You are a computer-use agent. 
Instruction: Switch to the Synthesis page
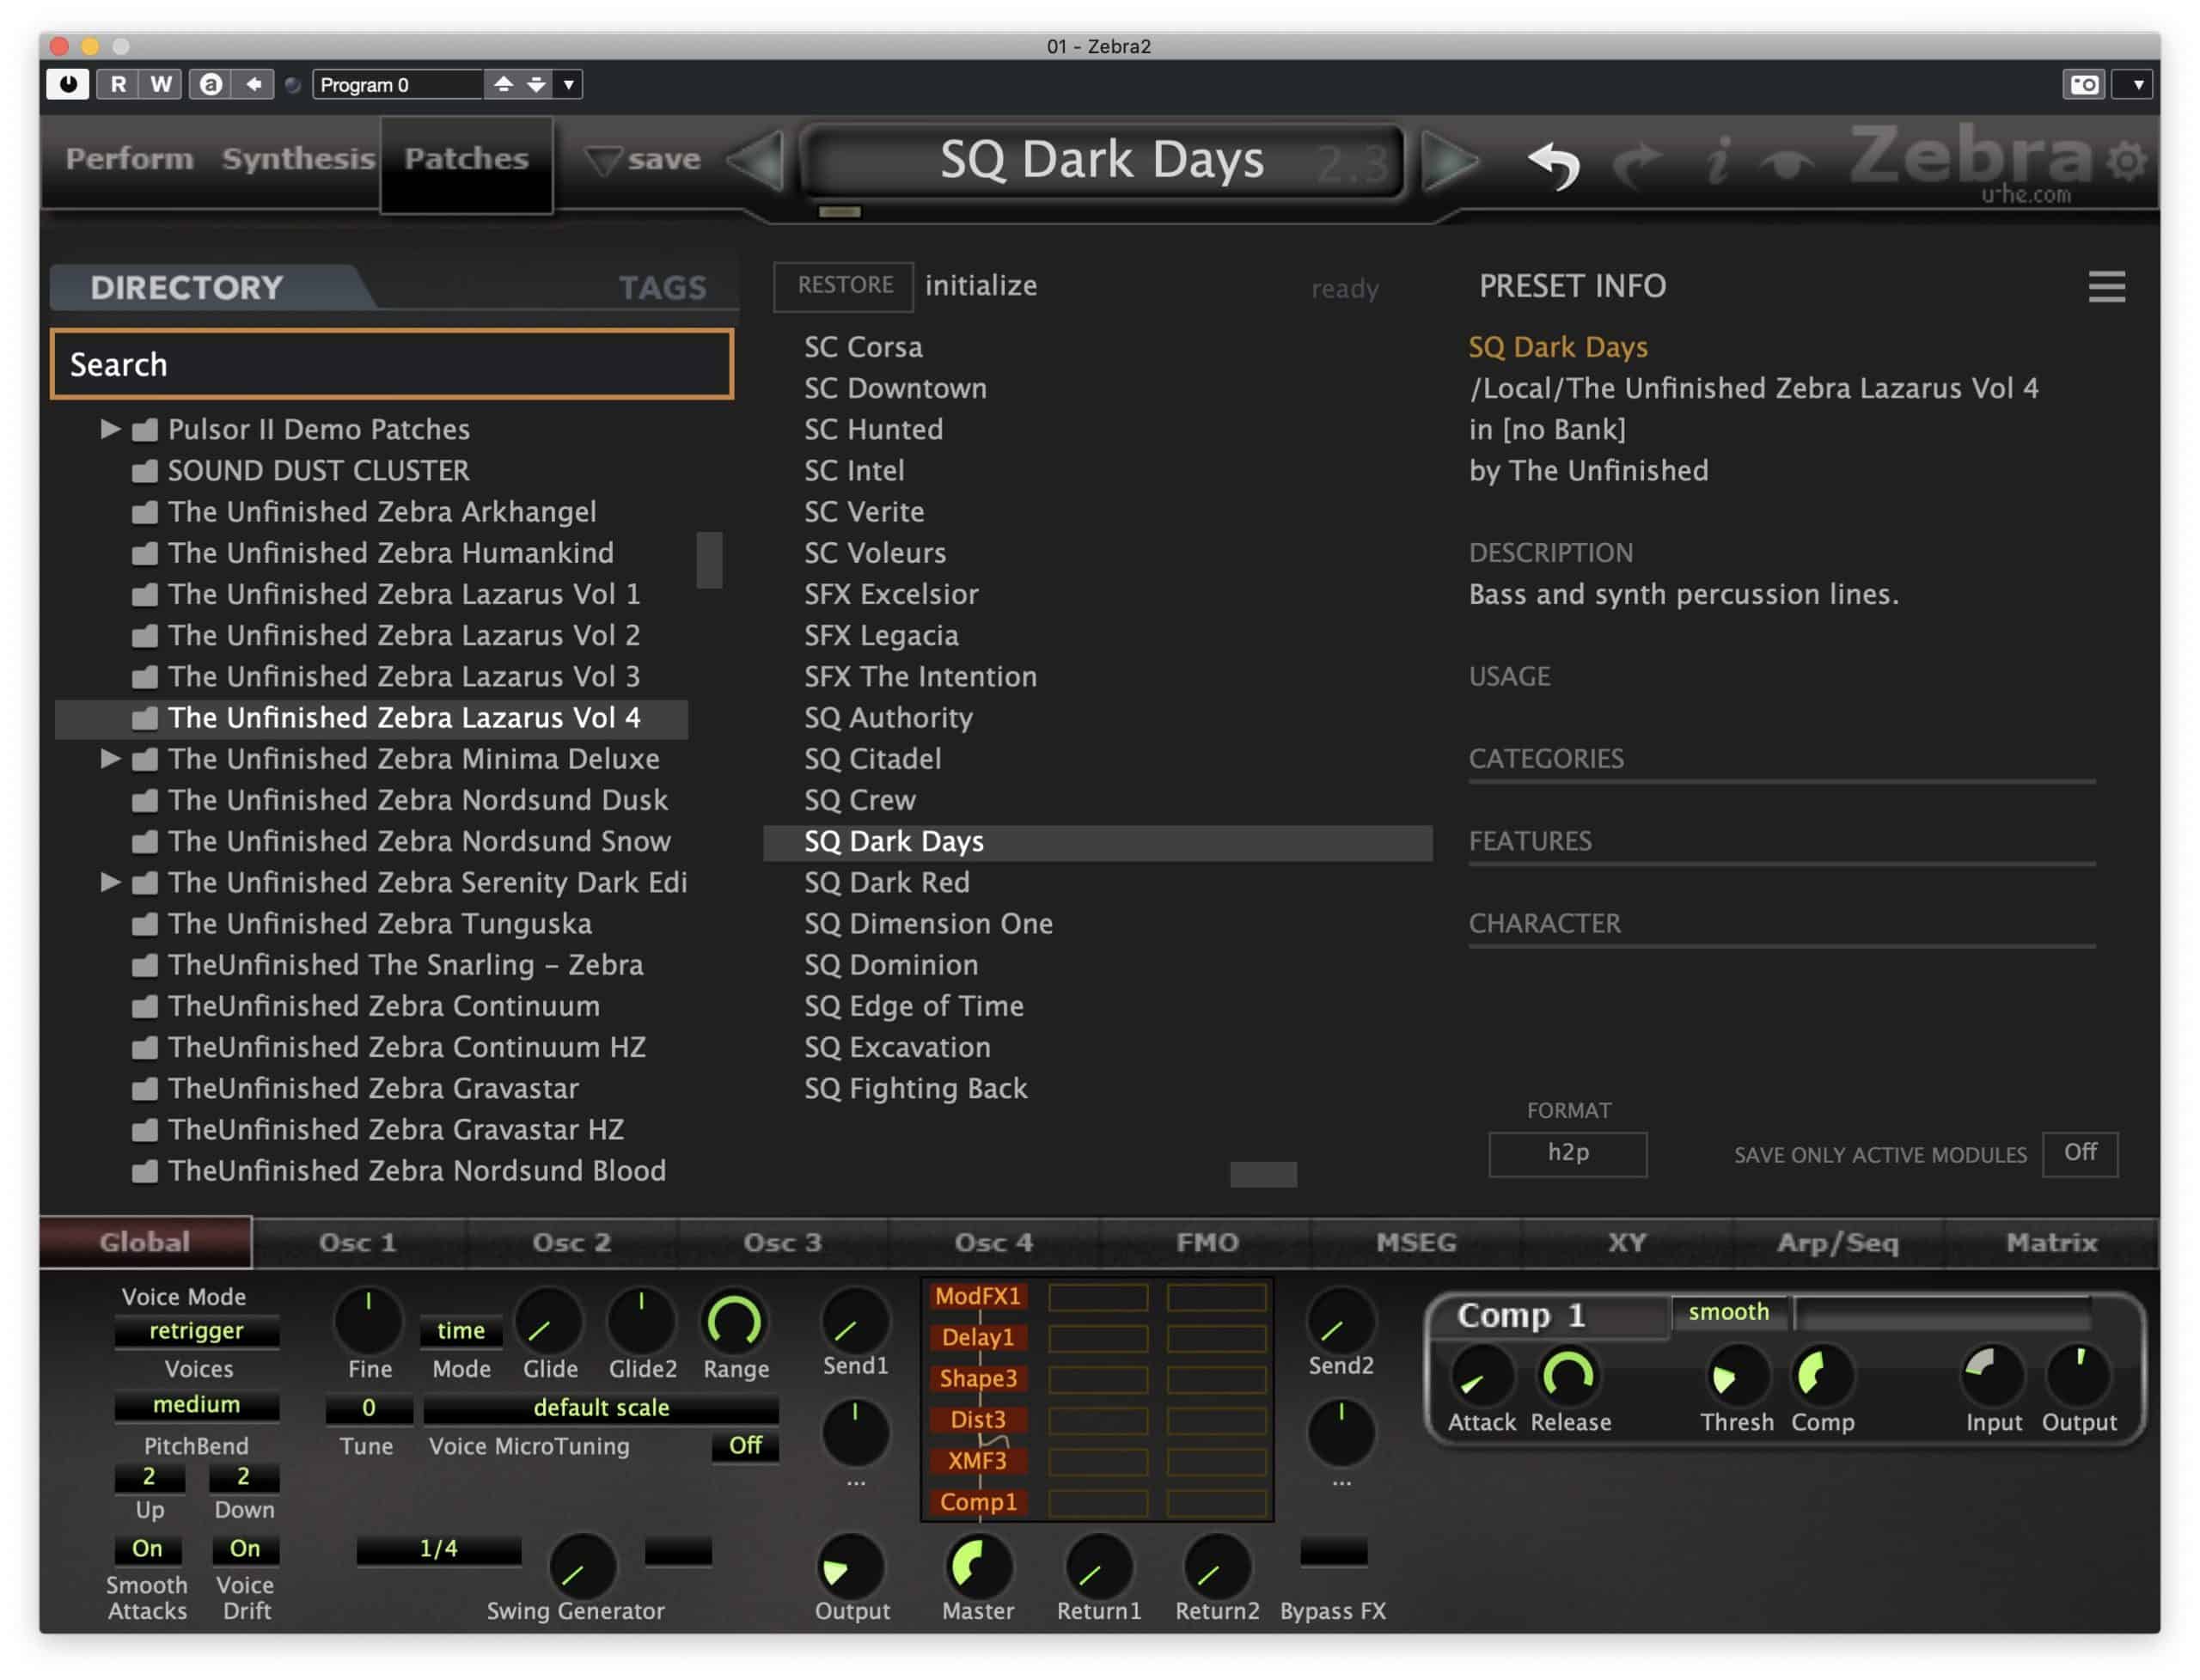[x=298, y=159]
